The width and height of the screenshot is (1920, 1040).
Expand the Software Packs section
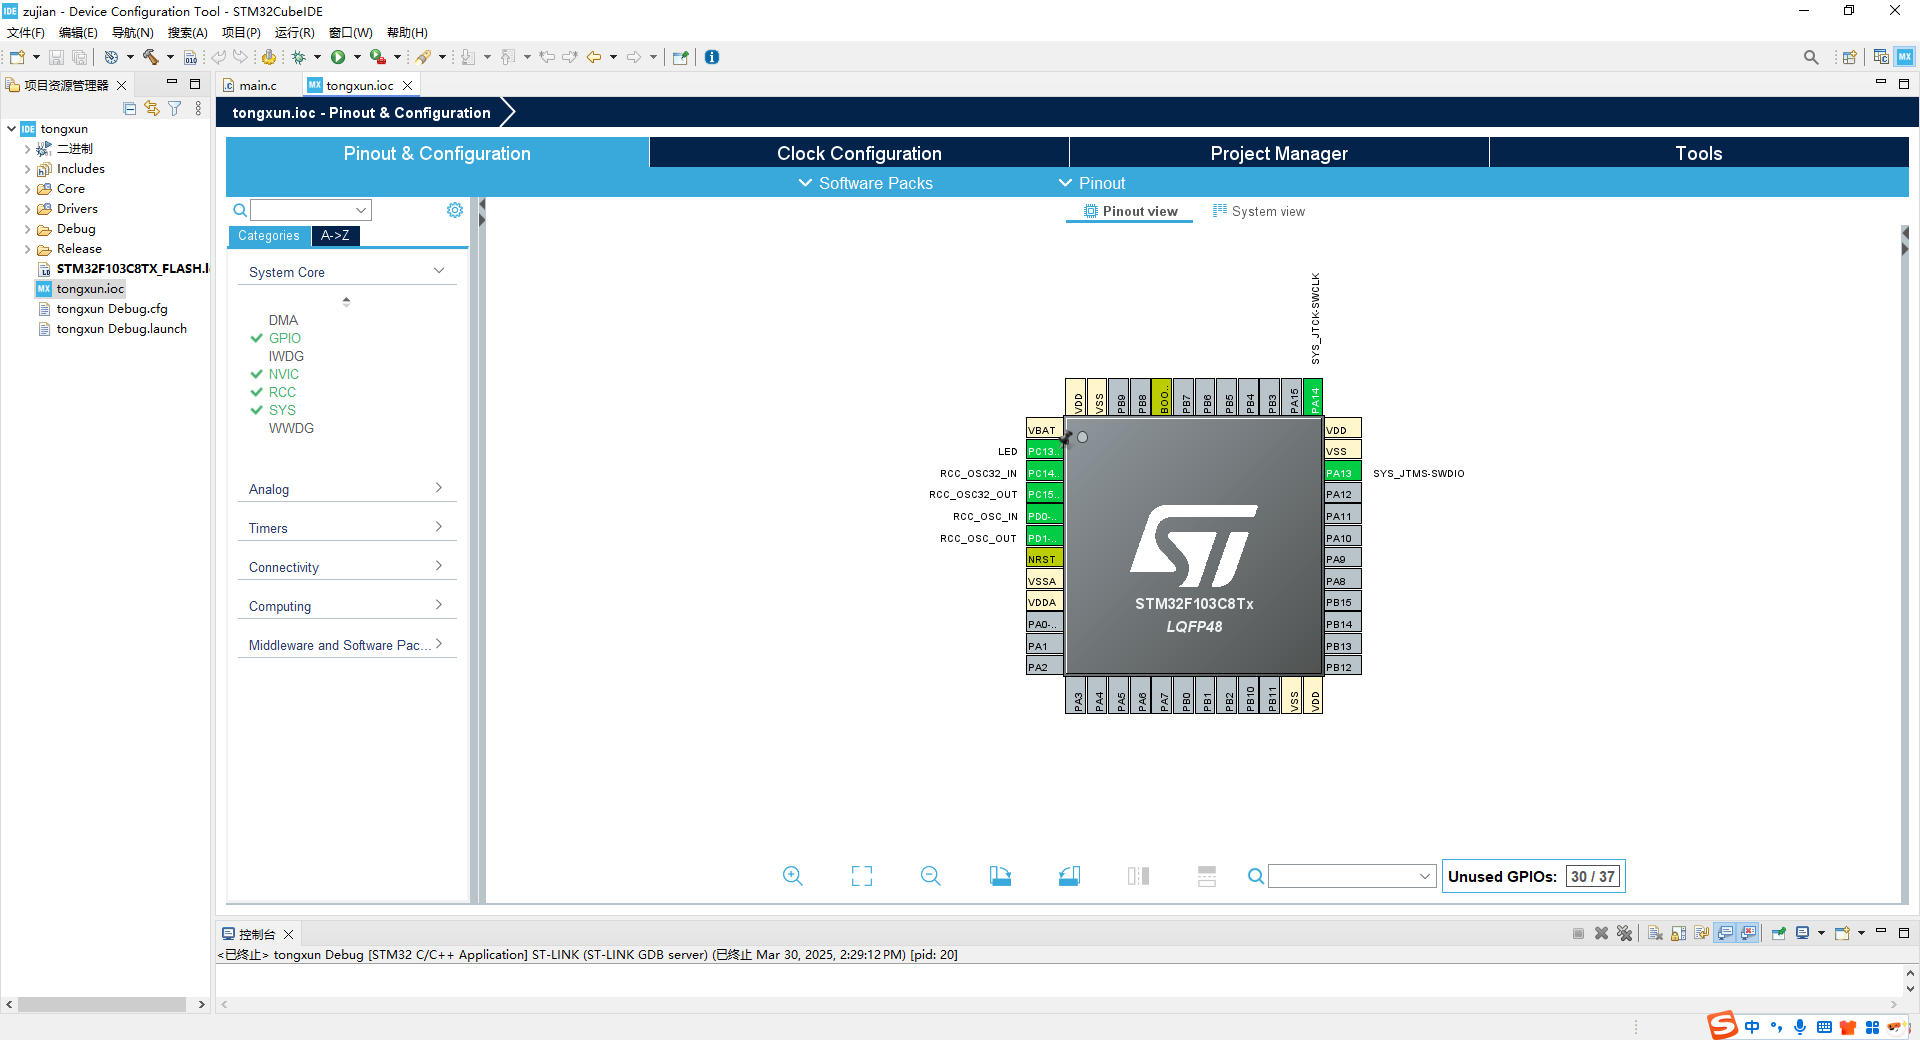pyautogui.click(x=866, y=183)
